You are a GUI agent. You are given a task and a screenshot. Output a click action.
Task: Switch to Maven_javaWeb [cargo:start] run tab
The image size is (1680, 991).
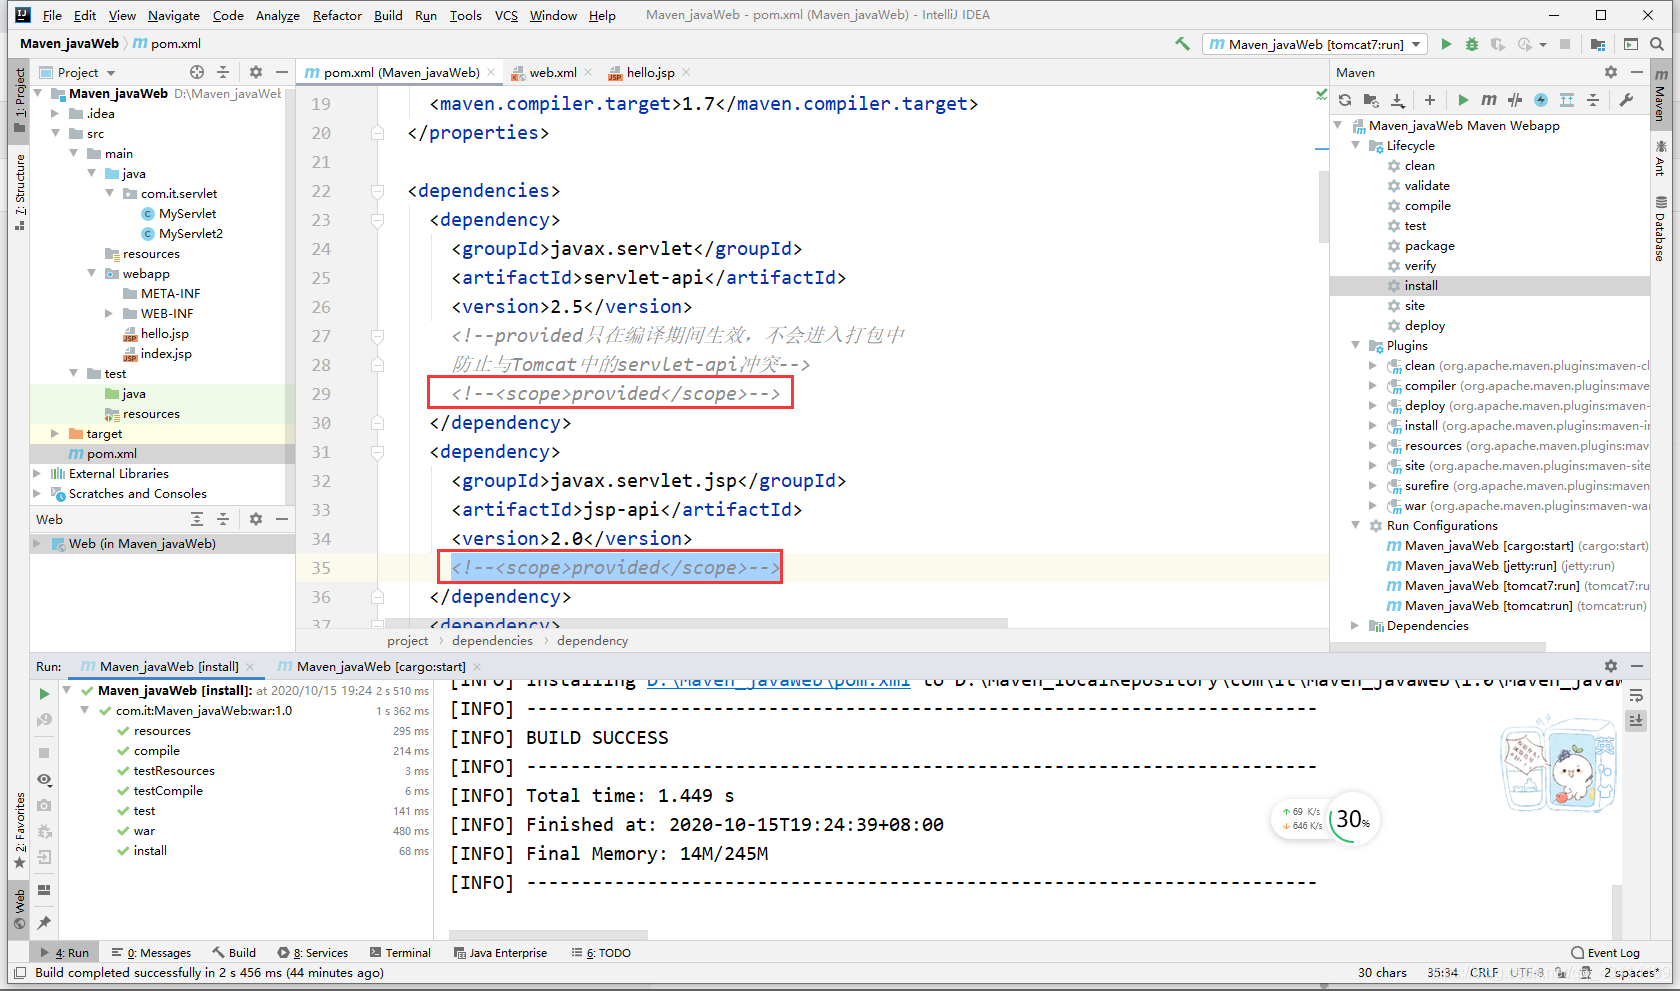(381, 666)
